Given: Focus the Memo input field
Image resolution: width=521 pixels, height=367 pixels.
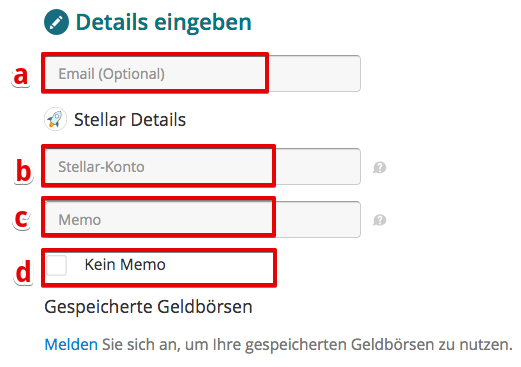Looking at the screenshot, I should click(203, 219).
